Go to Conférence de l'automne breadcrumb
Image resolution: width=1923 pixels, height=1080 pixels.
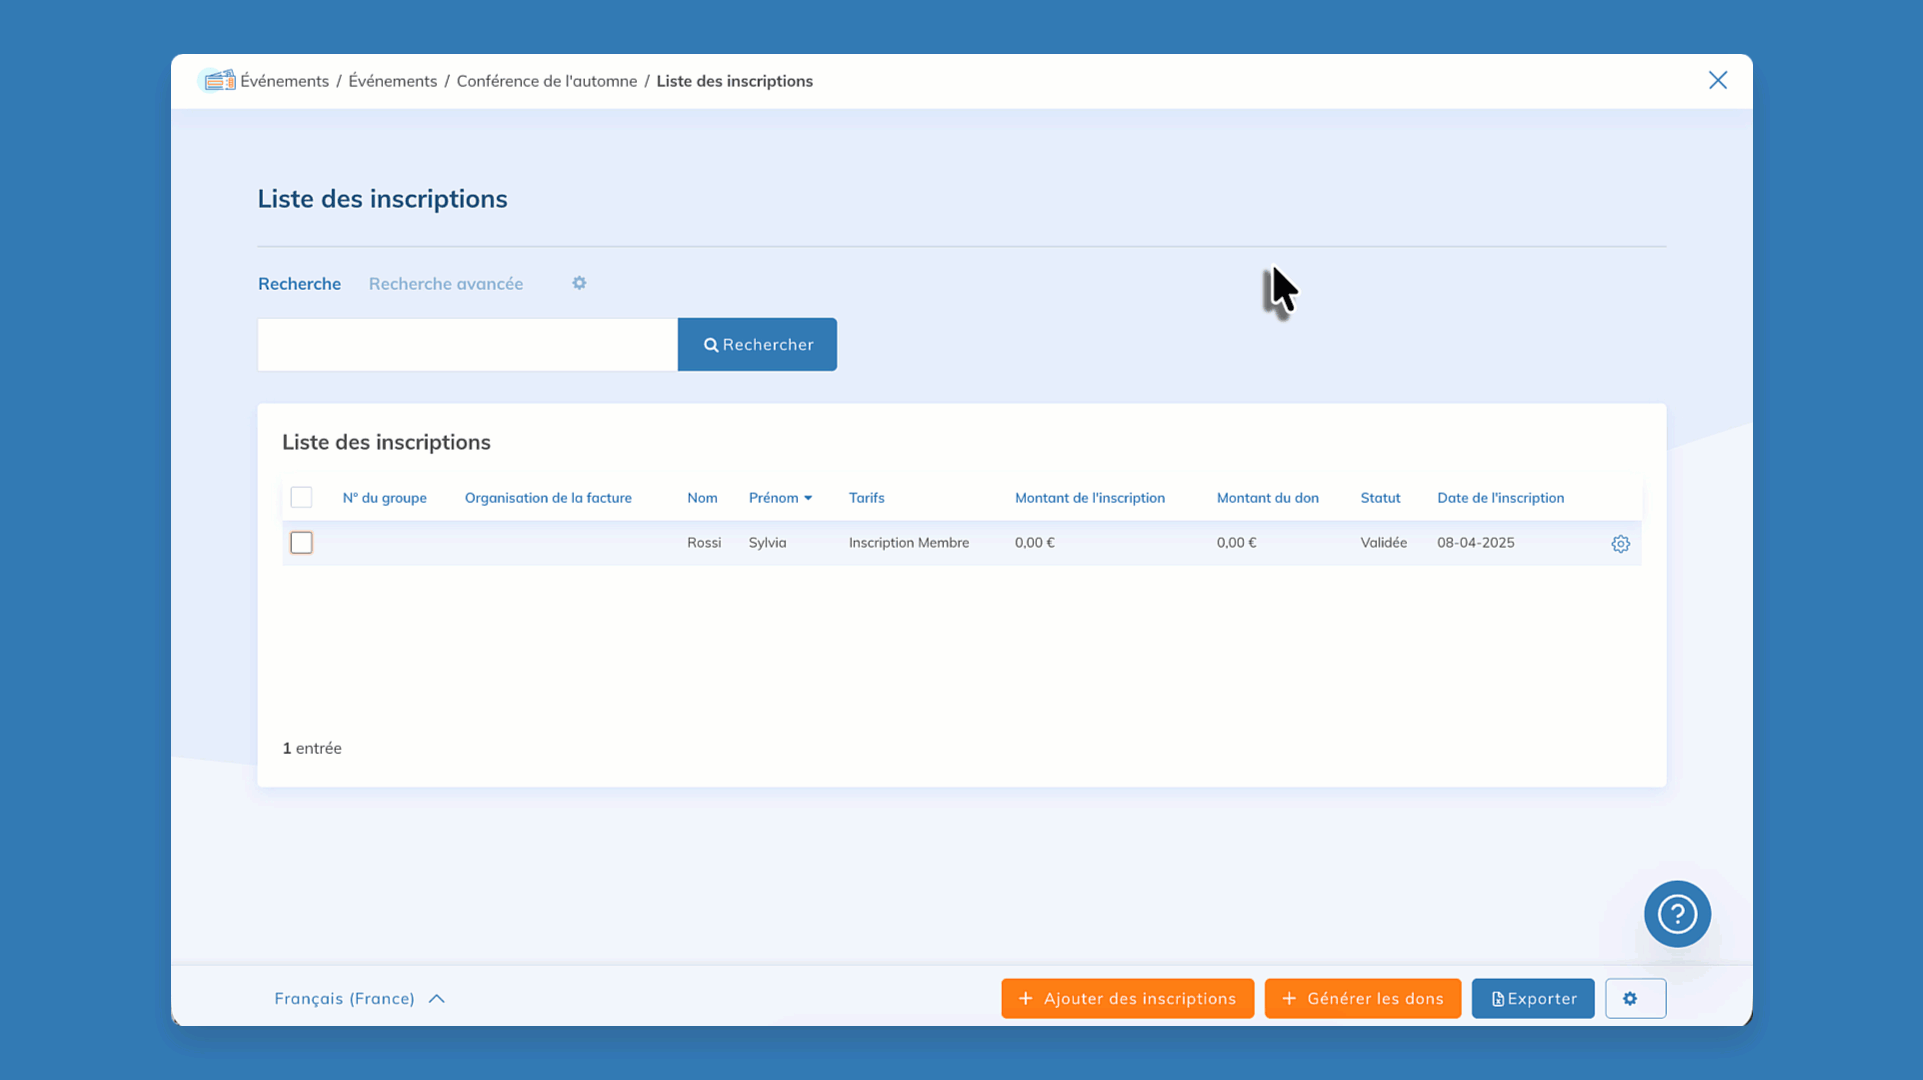(x=546, y=81)
